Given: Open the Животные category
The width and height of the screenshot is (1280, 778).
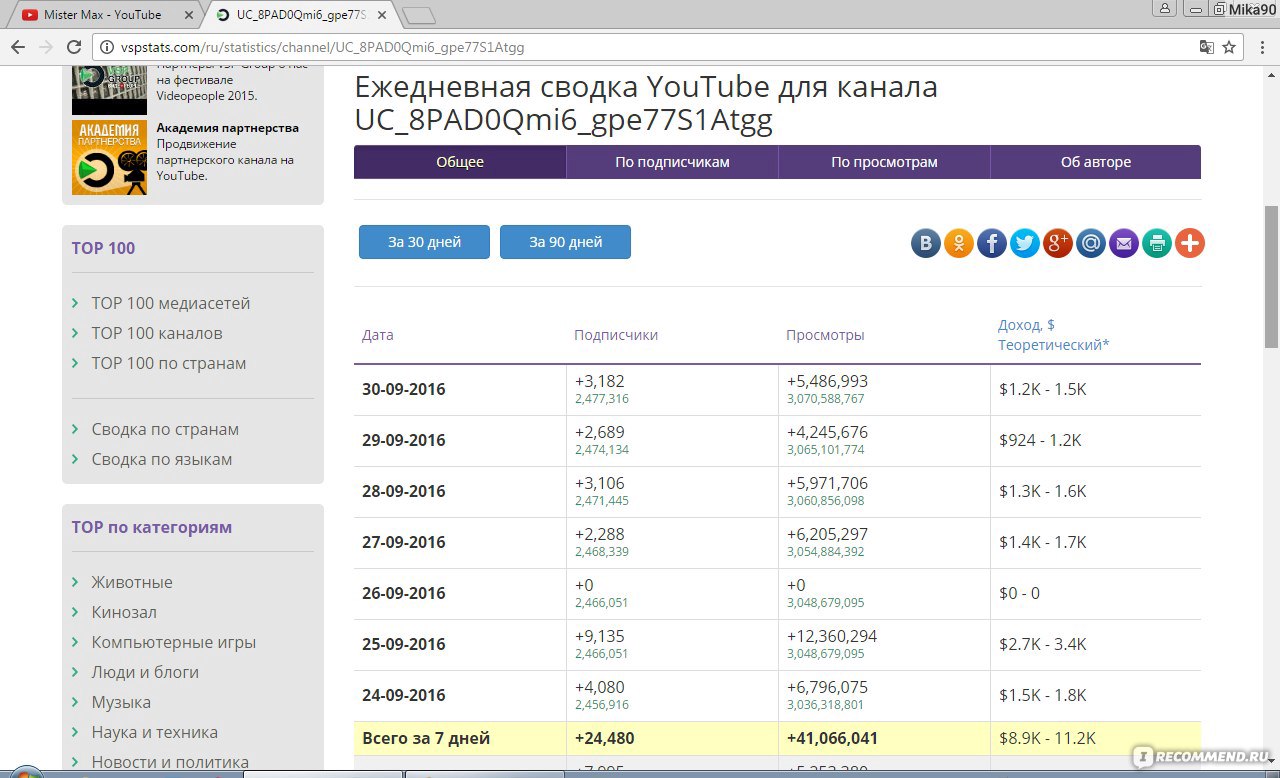Looking at the screenshot, I should (x=132, y=582).
